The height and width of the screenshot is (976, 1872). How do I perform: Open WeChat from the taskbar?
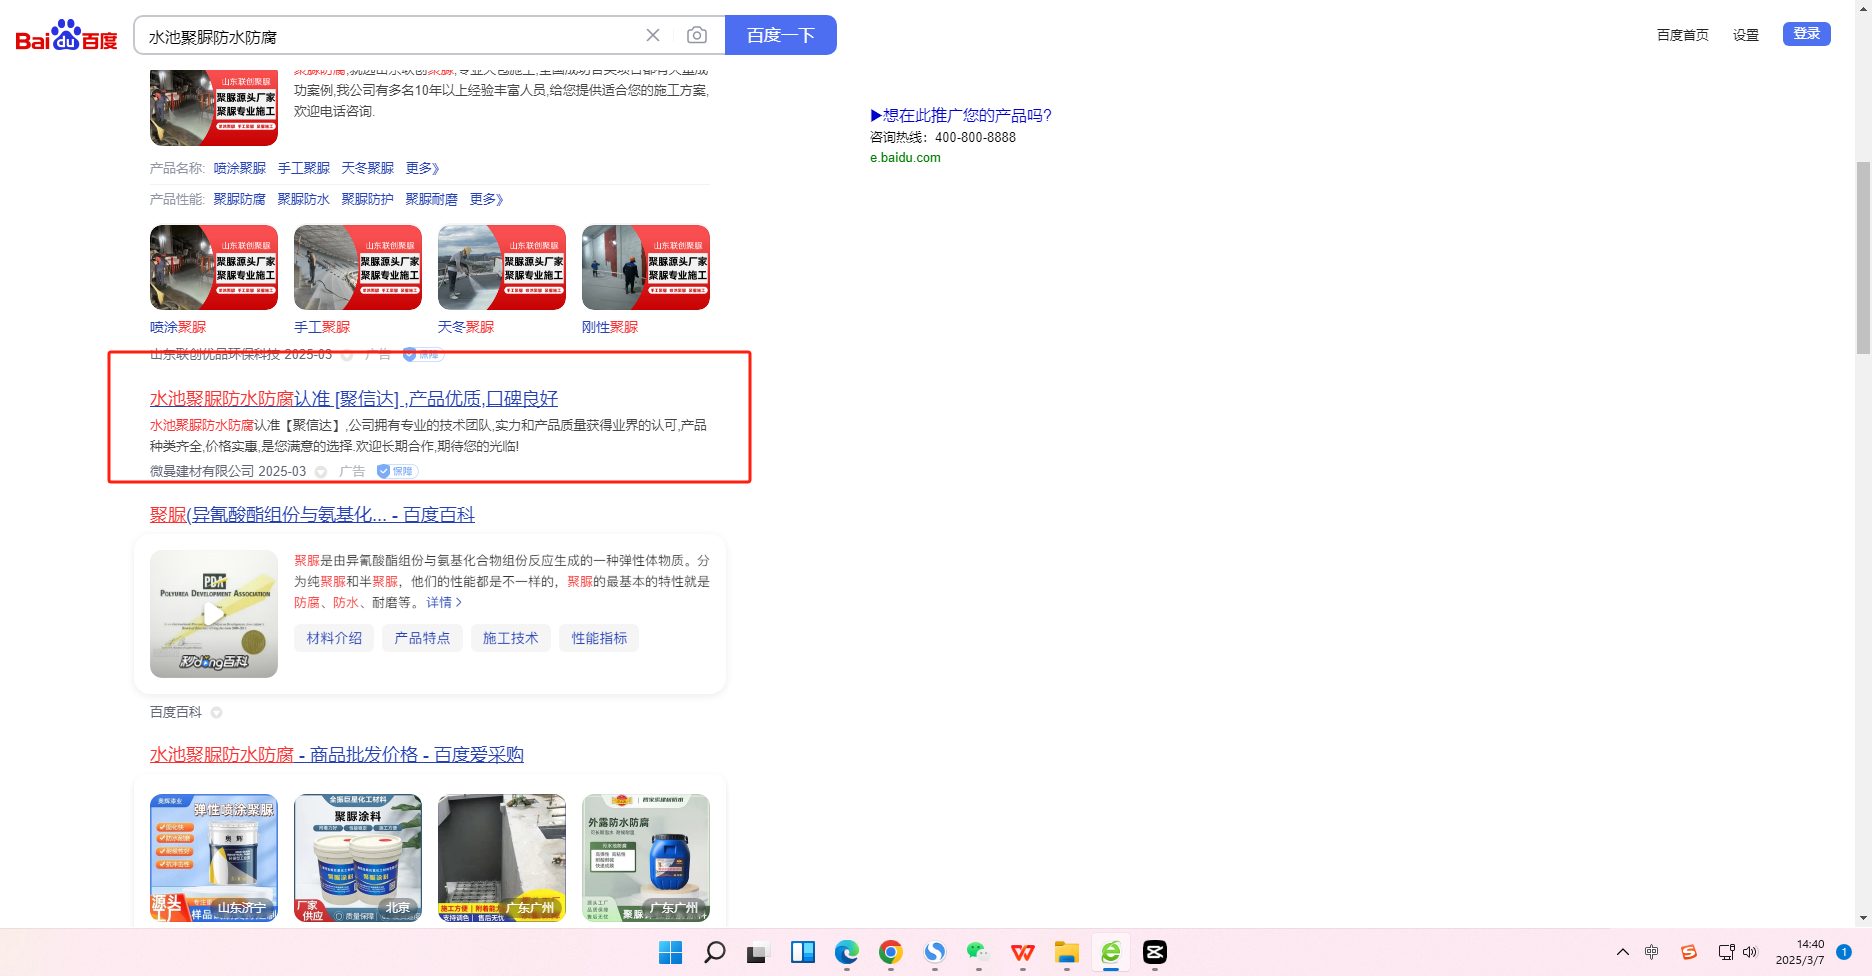point(979,952)
